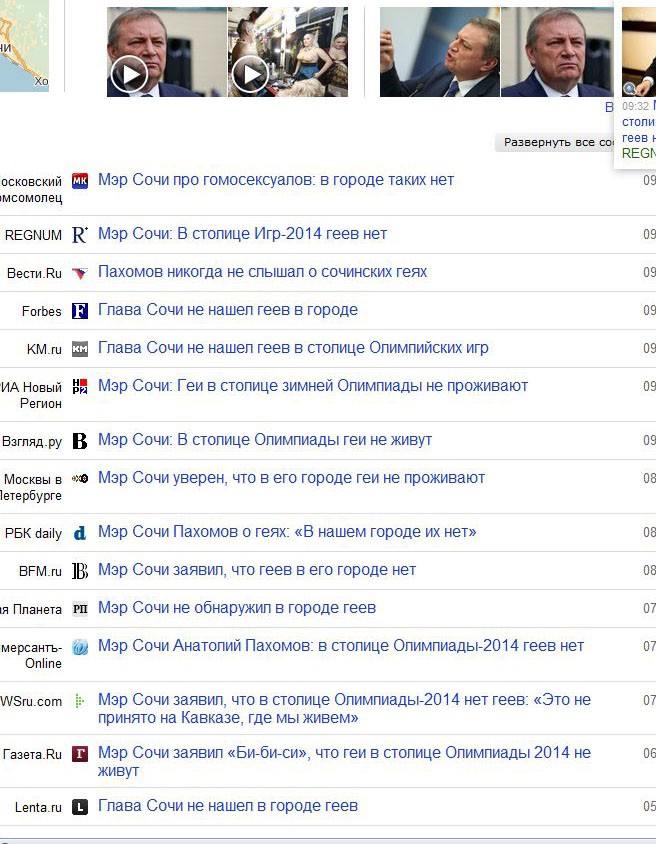This screenshot has width=656, height=844.
Task: Open Forbes headline 'Глава Сочи не нашел геев в городе'
Action: coord(228,310)
